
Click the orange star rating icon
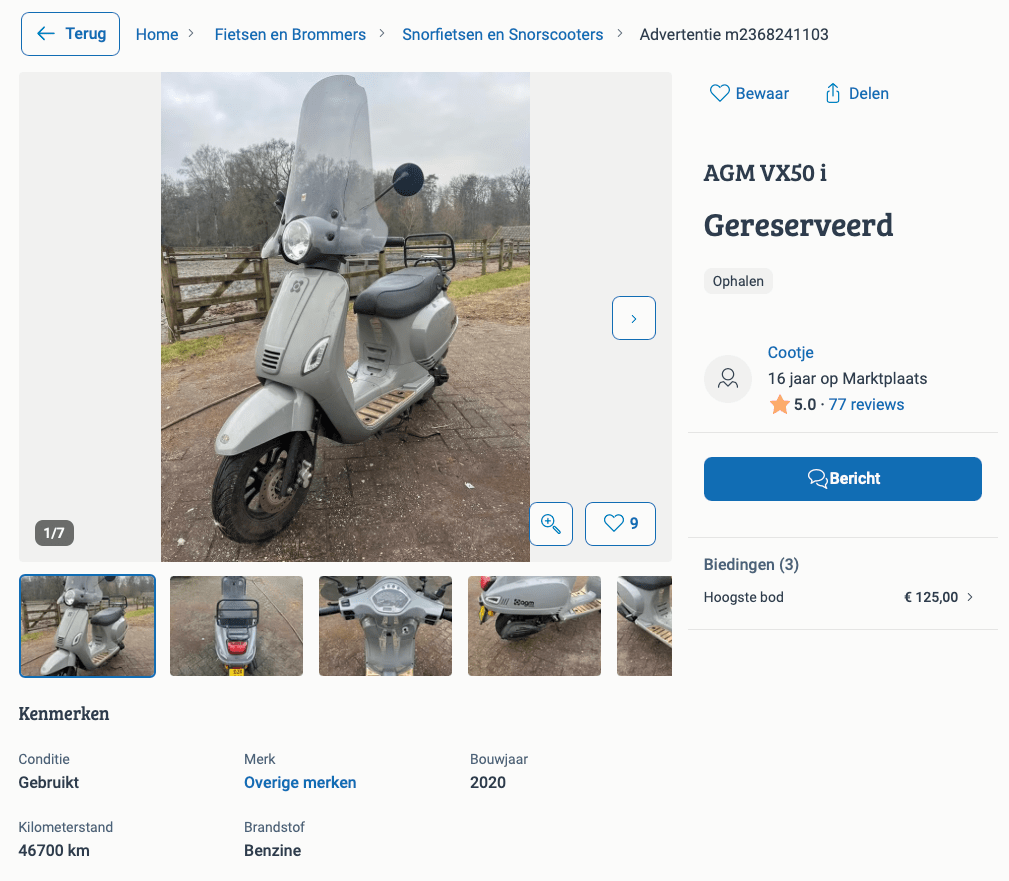coord(780,405)
